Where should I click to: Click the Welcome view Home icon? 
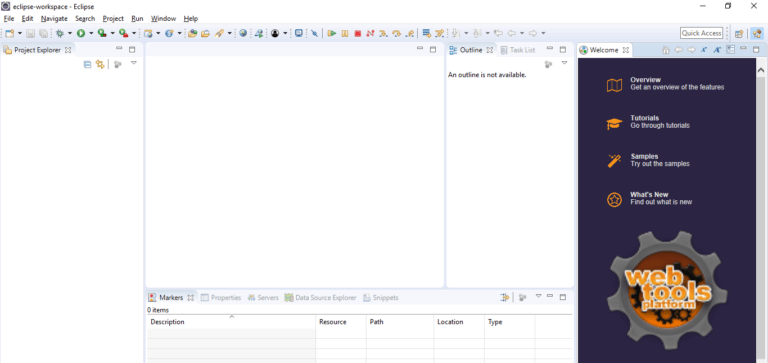[x=666, y=49]
